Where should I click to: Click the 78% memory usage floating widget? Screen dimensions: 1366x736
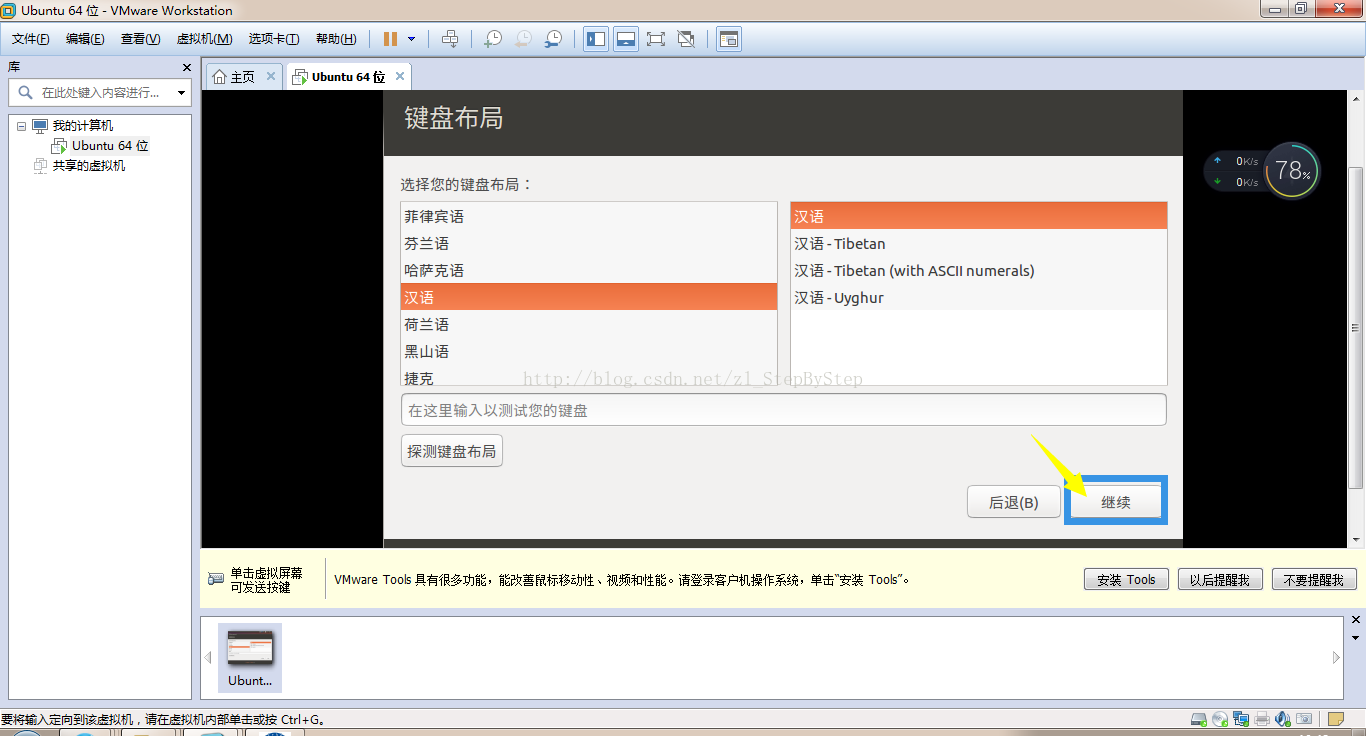click(1292, 171)
